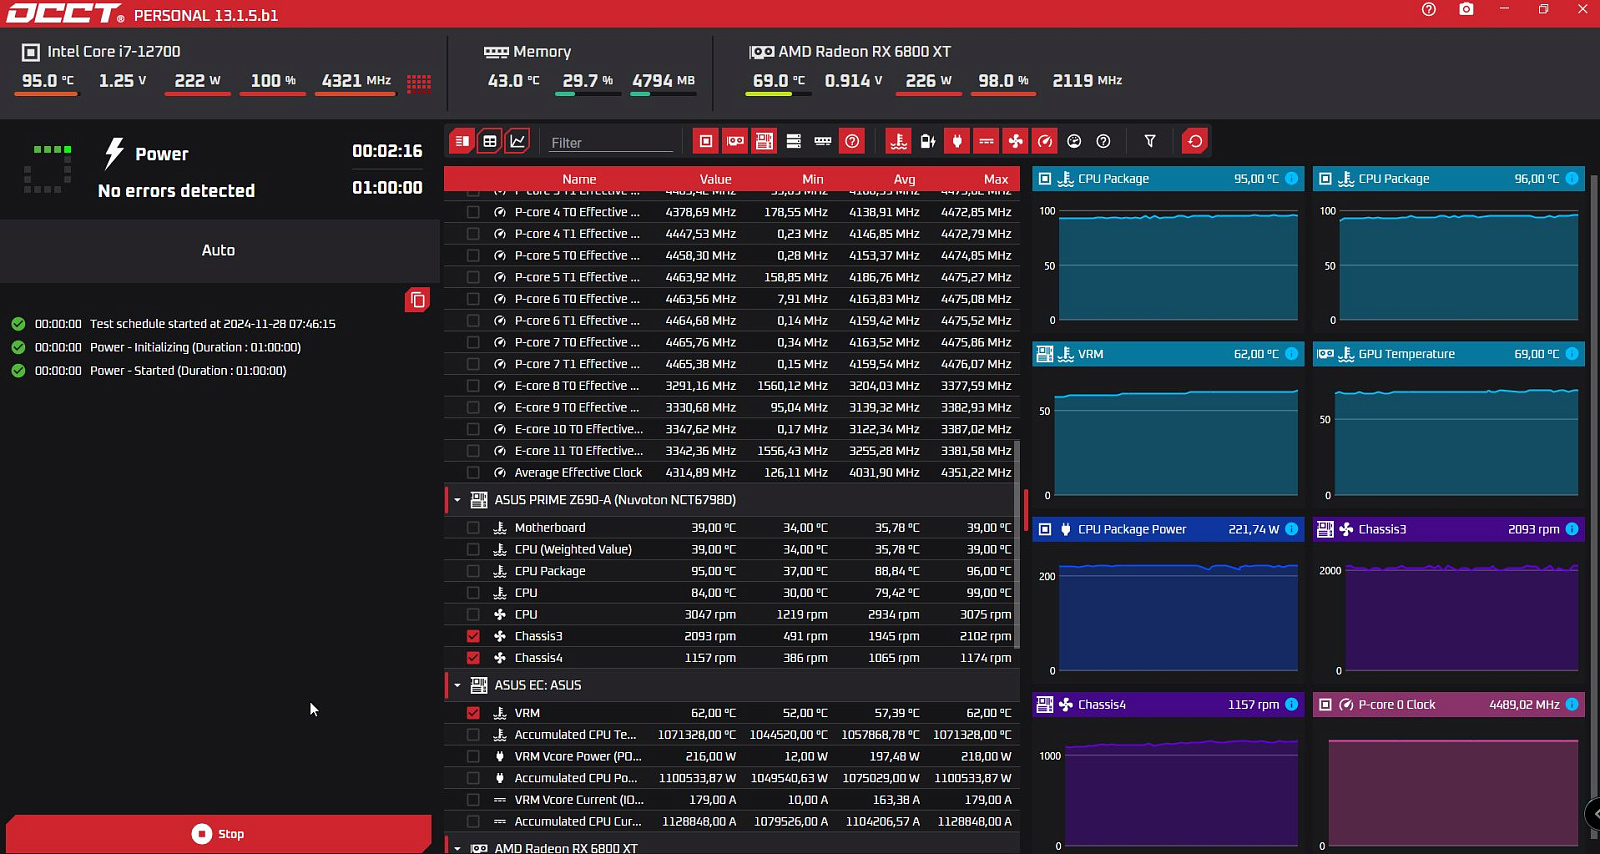Screen dimensions: 1600x854
Task: Check the Motherboard temperature checkbox
Action: click(x=473, y=528)
